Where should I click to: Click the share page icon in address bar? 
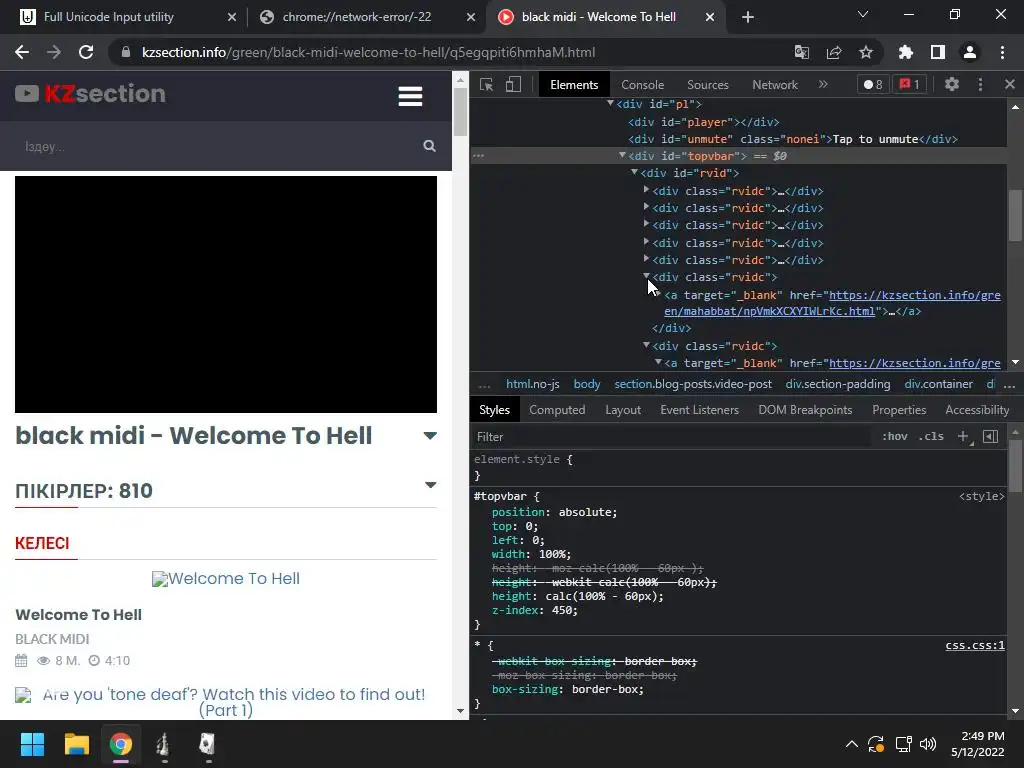coord(834,52)
